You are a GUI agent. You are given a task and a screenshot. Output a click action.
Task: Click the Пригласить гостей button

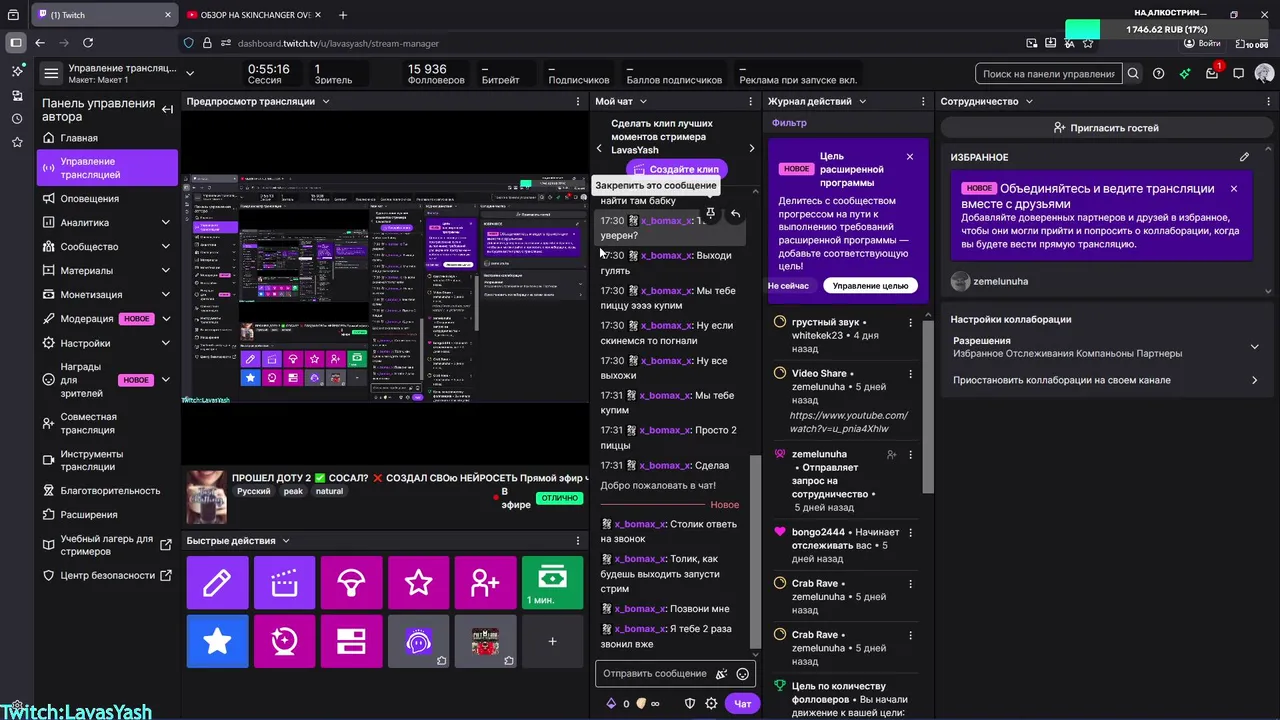point(1106,128)
